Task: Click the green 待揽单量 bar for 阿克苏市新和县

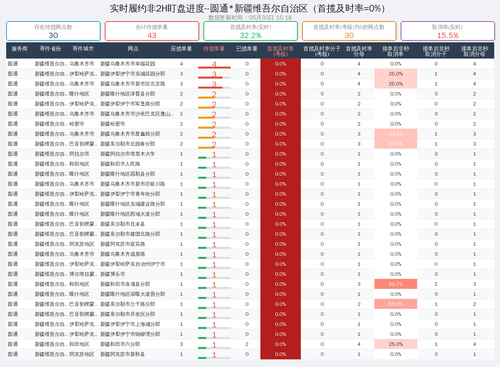Action: pyautogui.click(x=202, y=358)
